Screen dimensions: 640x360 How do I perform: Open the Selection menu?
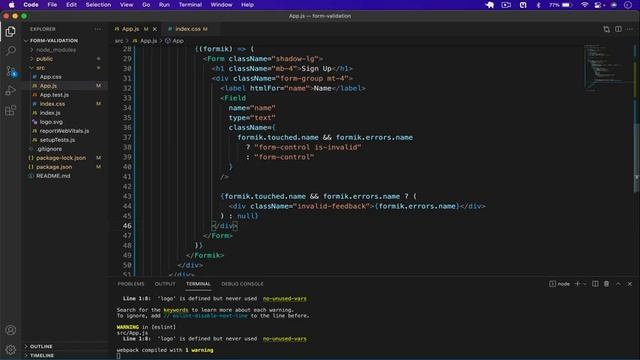click(x=98, y=5)
